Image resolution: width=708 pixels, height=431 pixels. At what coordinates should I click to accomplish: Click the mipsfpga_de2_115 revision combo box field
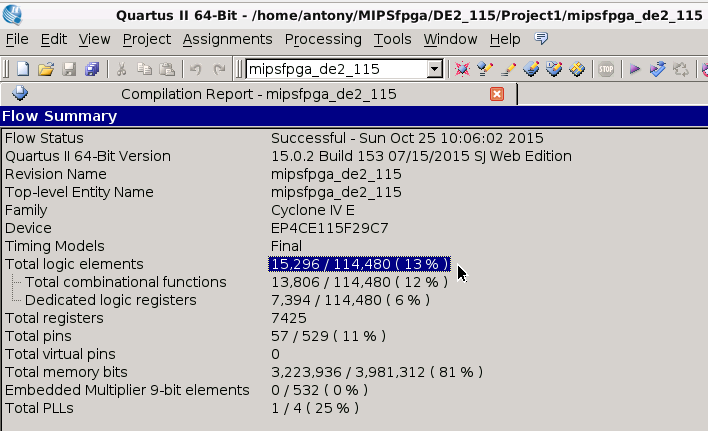pos(337,69)
